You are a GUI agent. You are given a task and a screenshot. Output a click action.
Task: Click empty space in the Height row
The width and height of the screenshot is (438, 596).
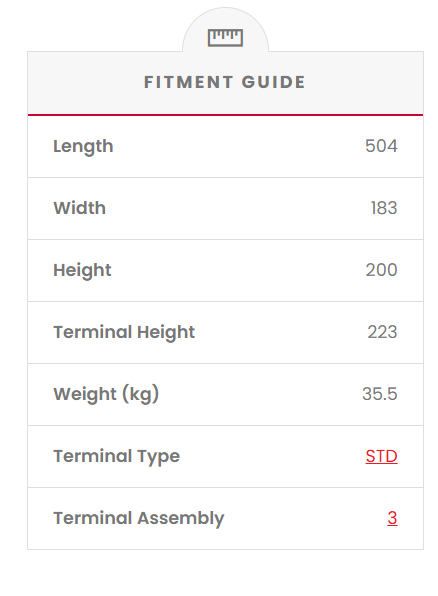click(236, 270)
